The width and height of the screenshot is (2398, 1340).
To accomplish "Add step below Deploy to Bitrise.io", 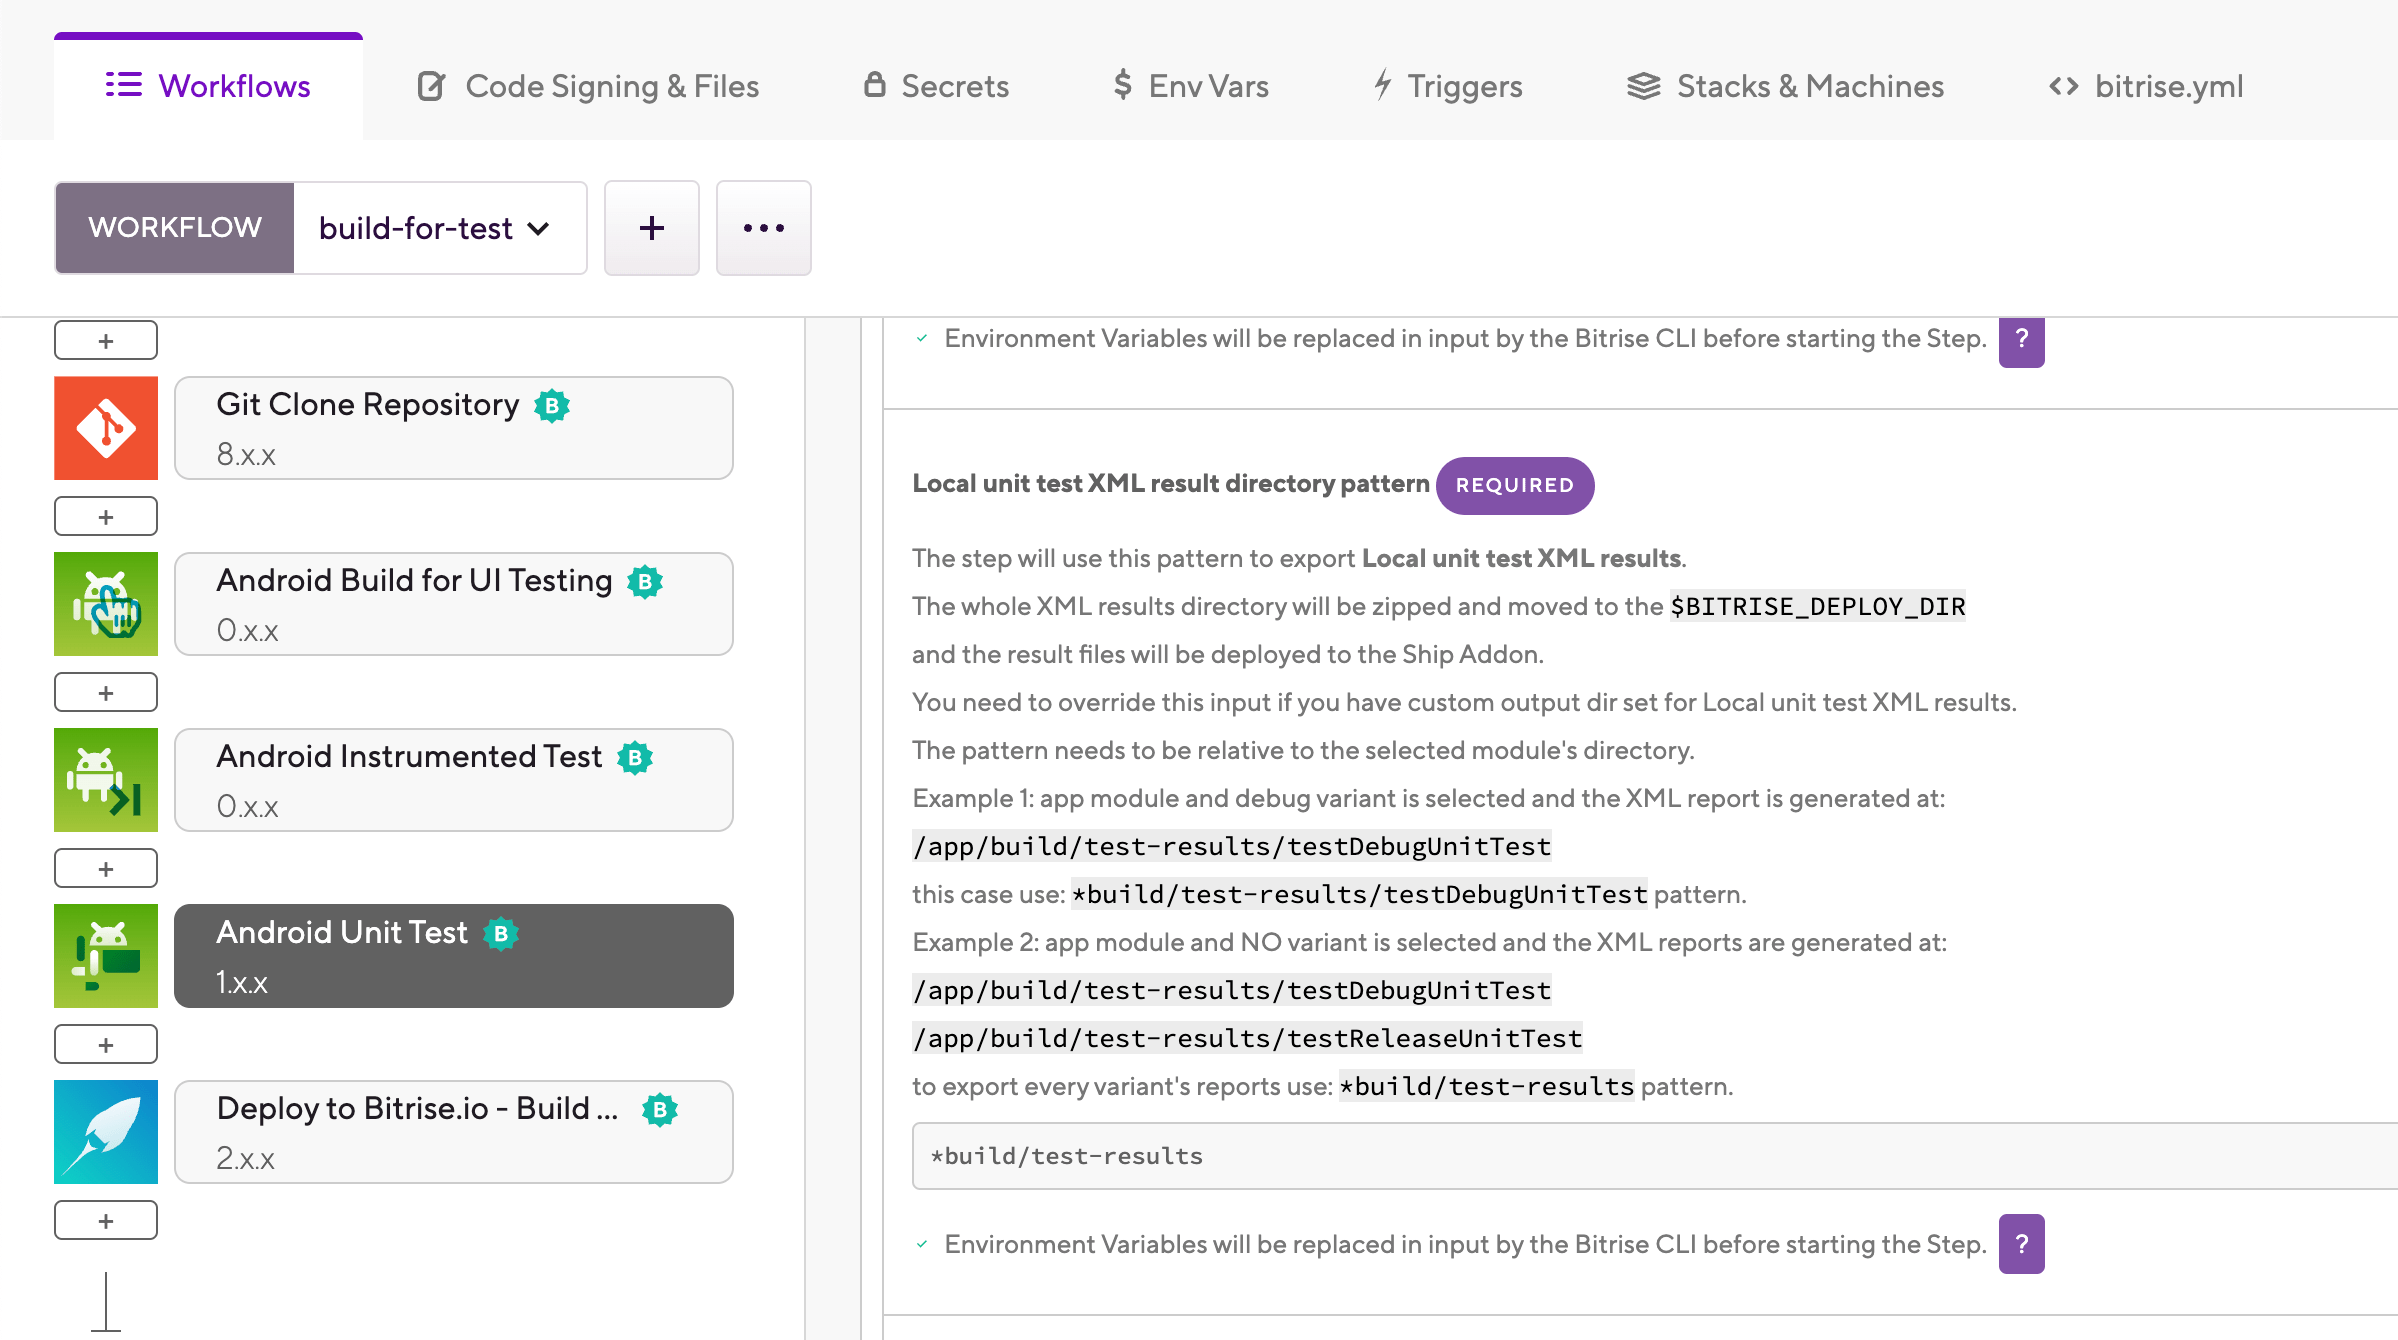I will coord(106,1221).
